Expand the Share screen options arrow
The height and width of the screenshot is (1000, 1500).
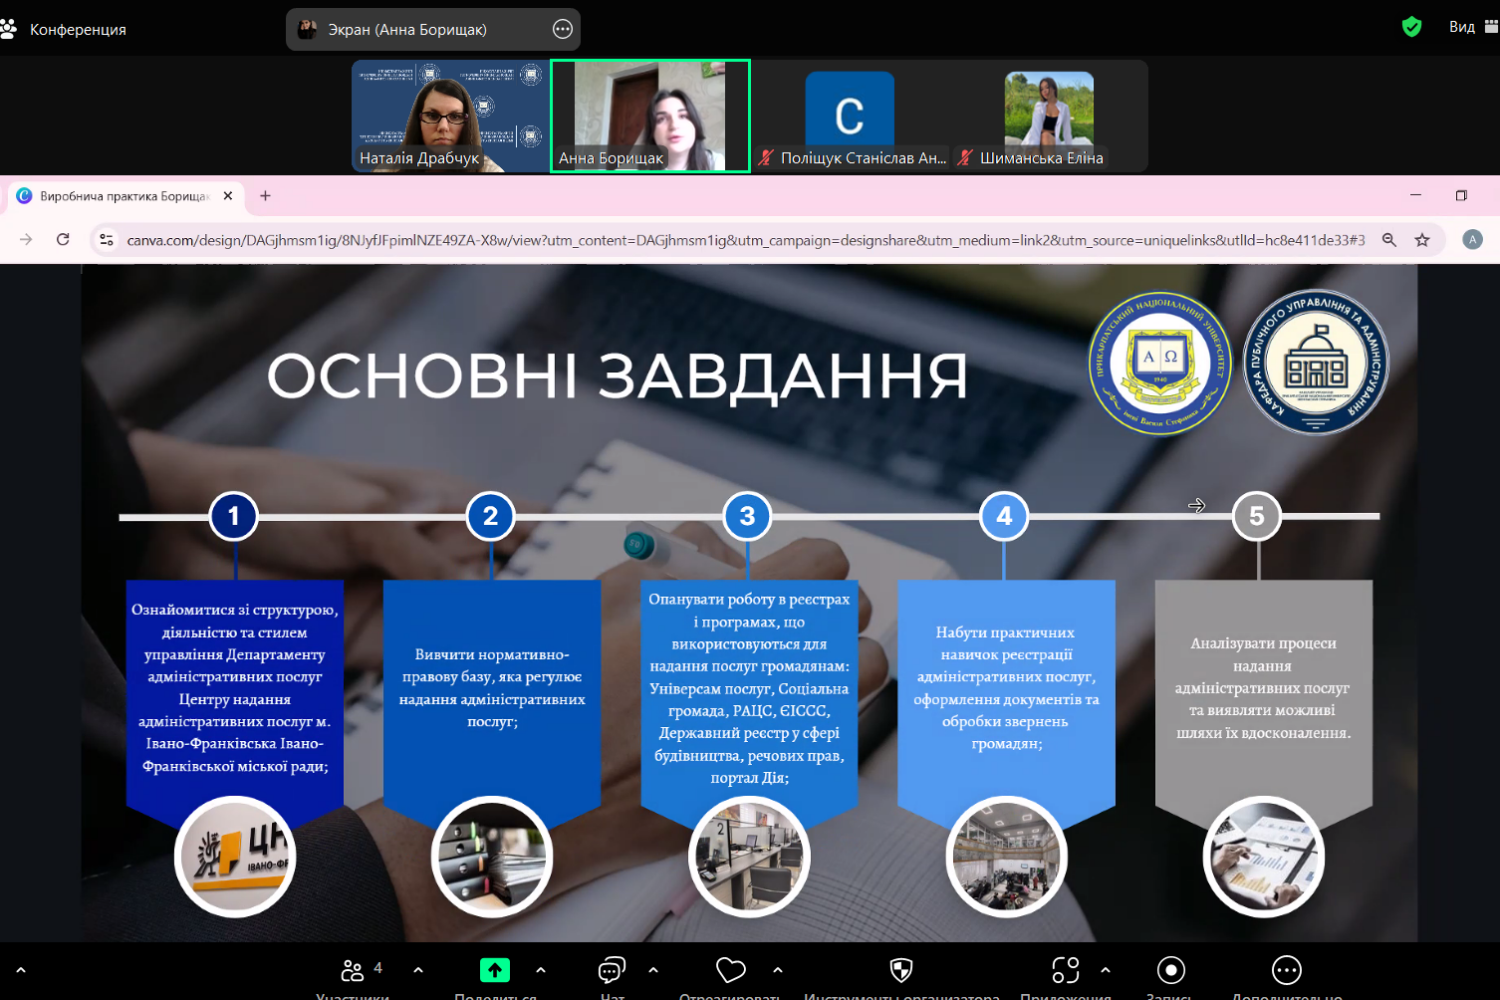(x=541, y=970)
